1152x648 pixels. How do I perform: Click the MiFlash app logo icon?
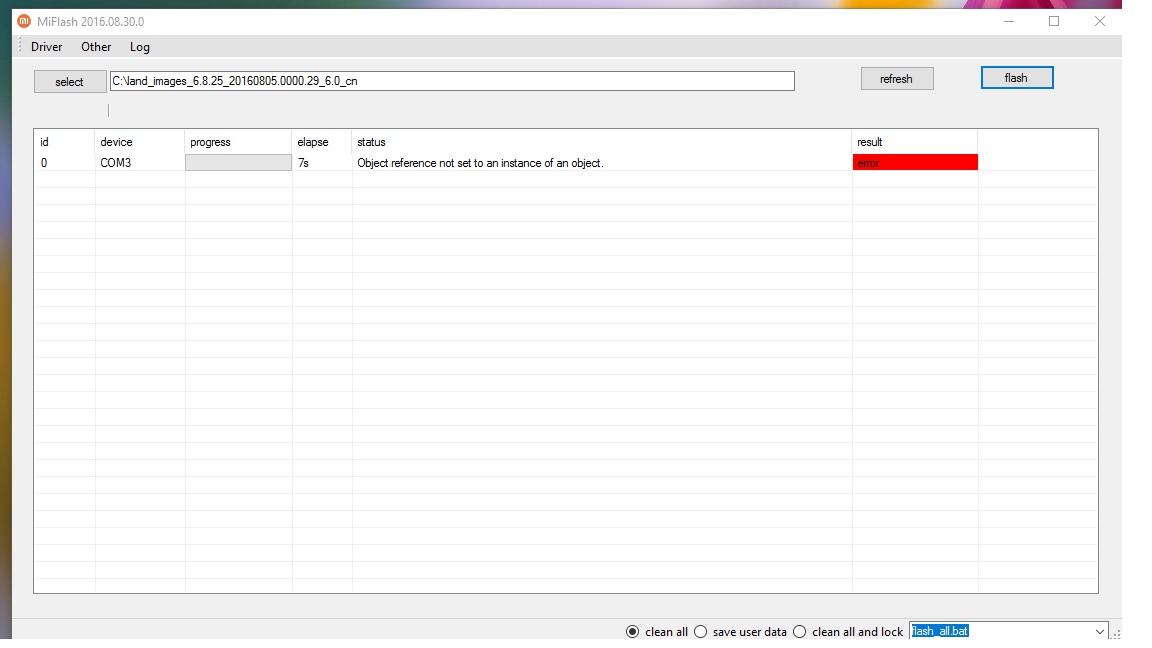[x=24, y=21]
